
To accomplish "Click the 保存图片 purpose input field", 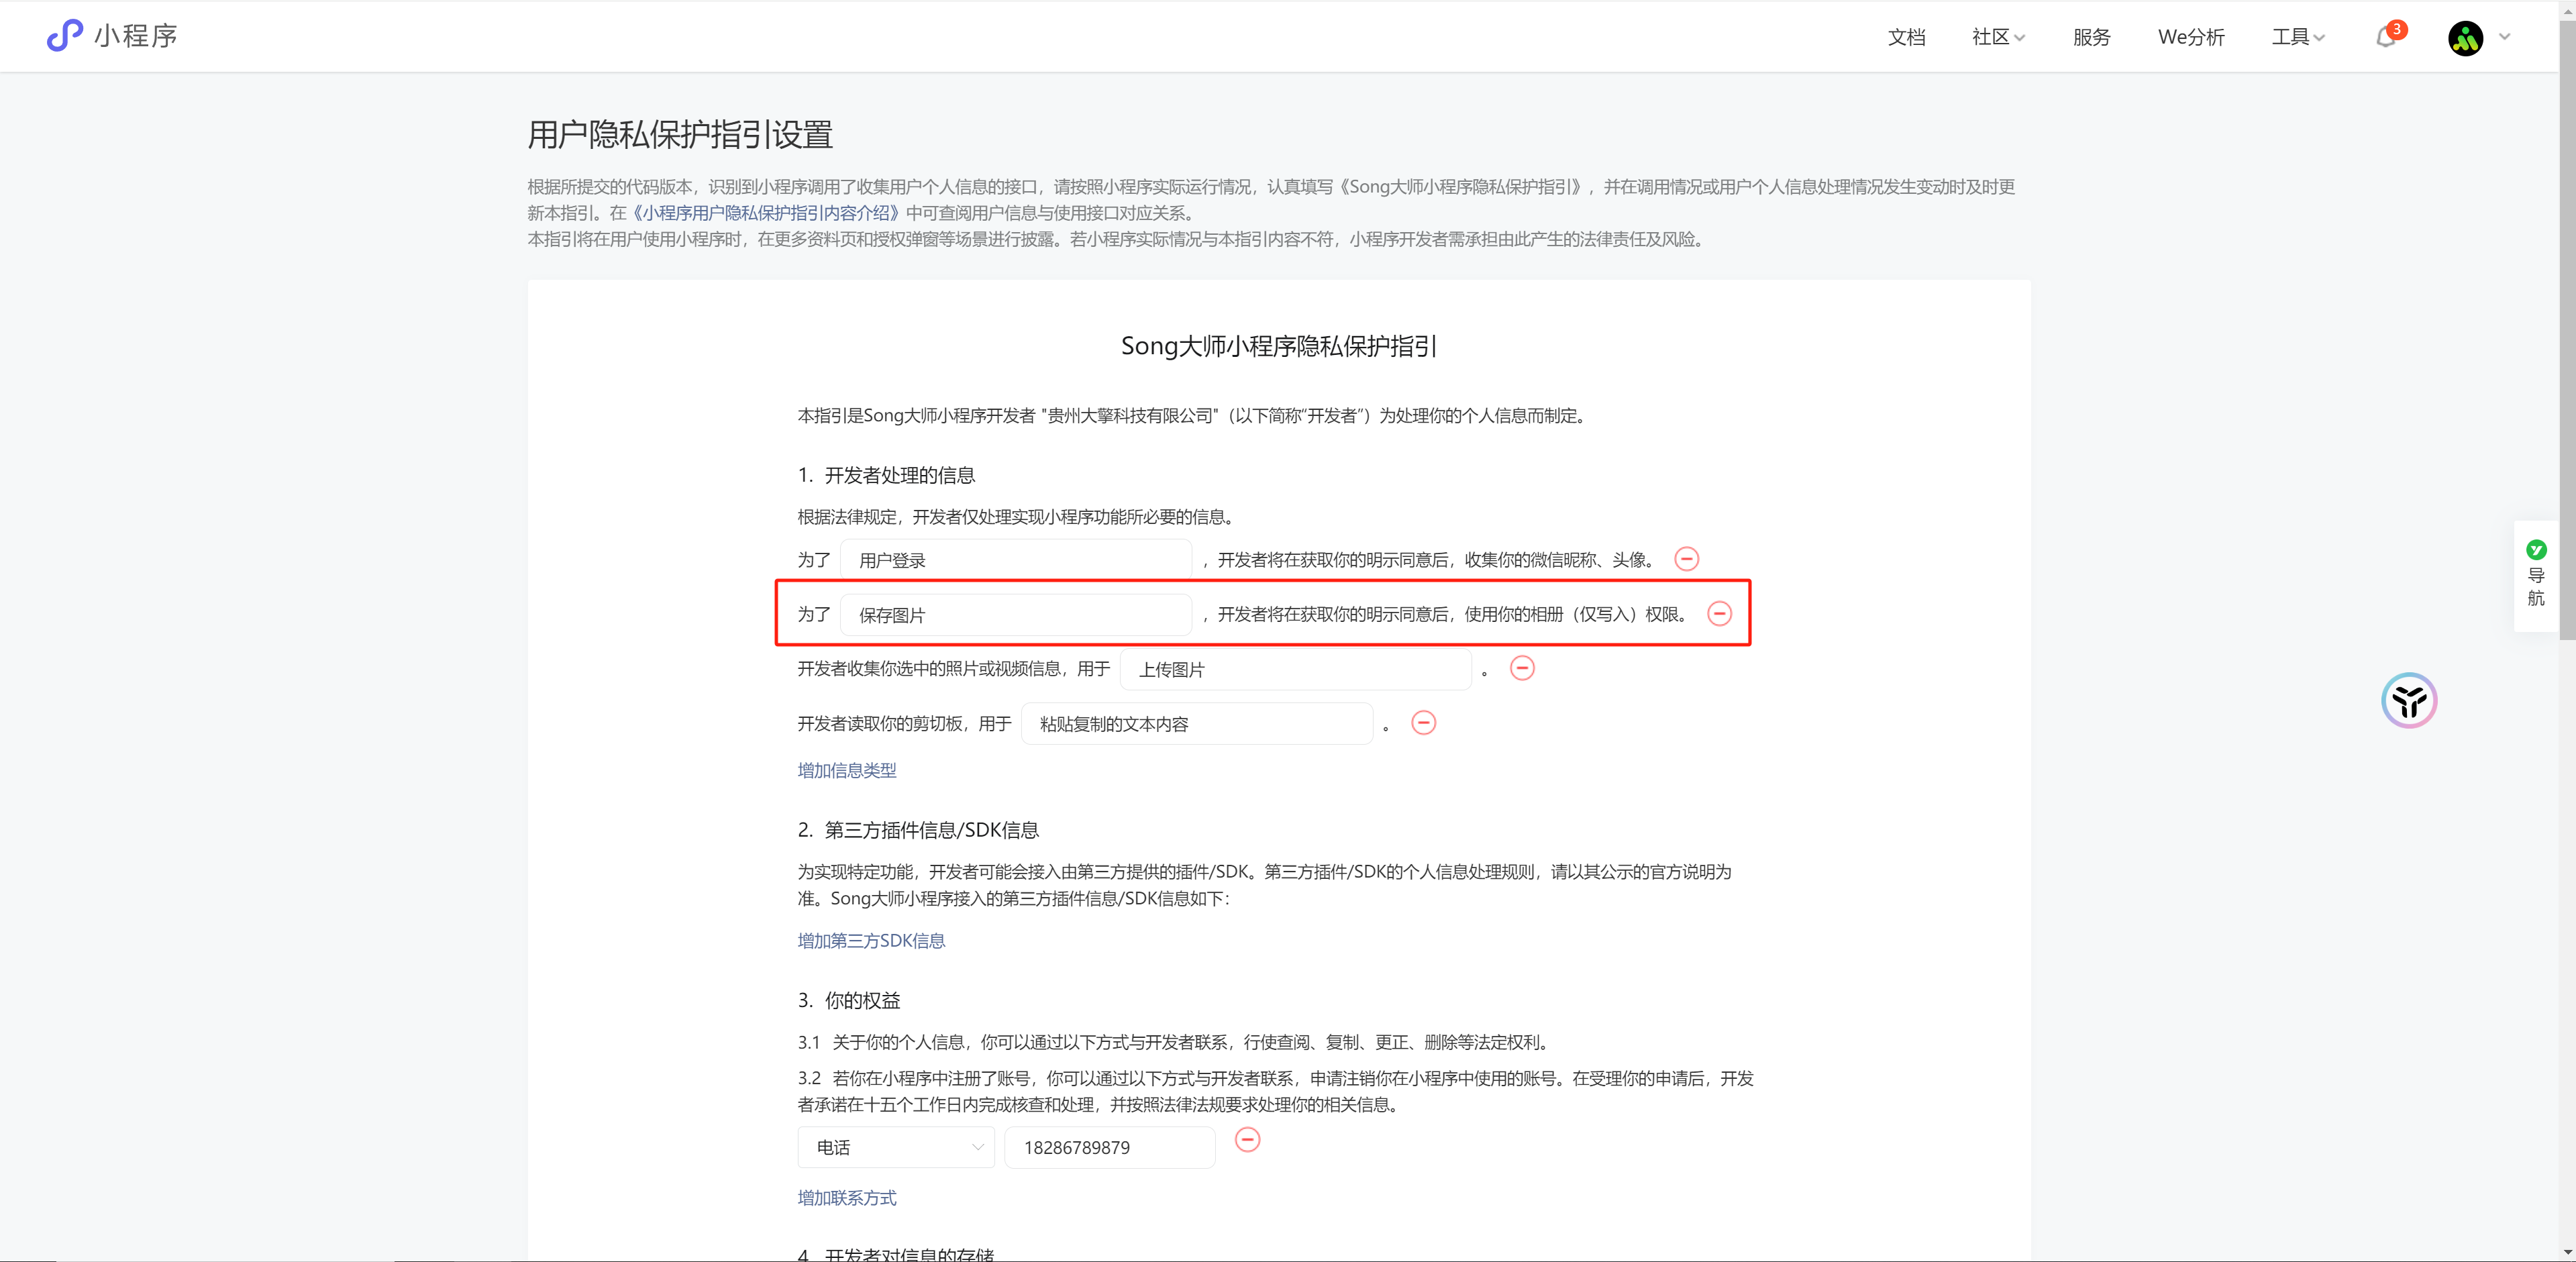I will coord(1016,615).
